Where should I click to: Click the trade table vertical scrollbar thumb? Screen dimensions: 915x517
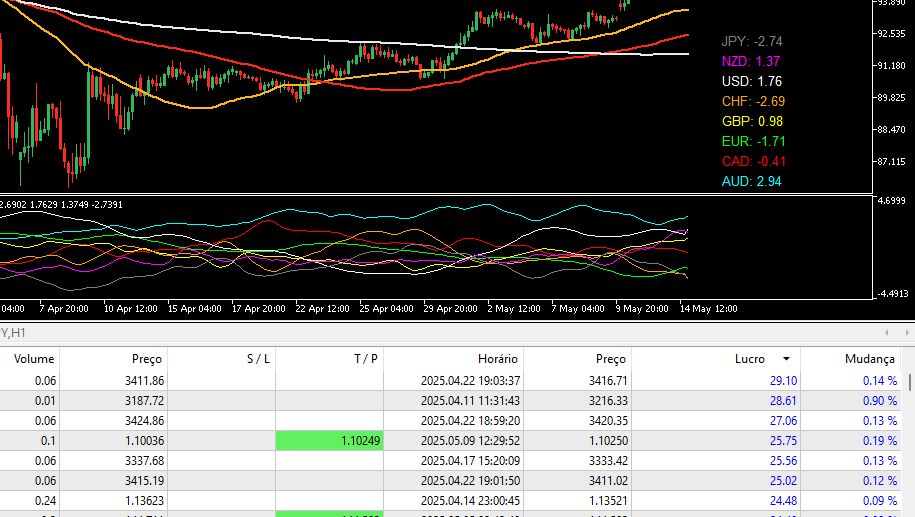(910, 382)
